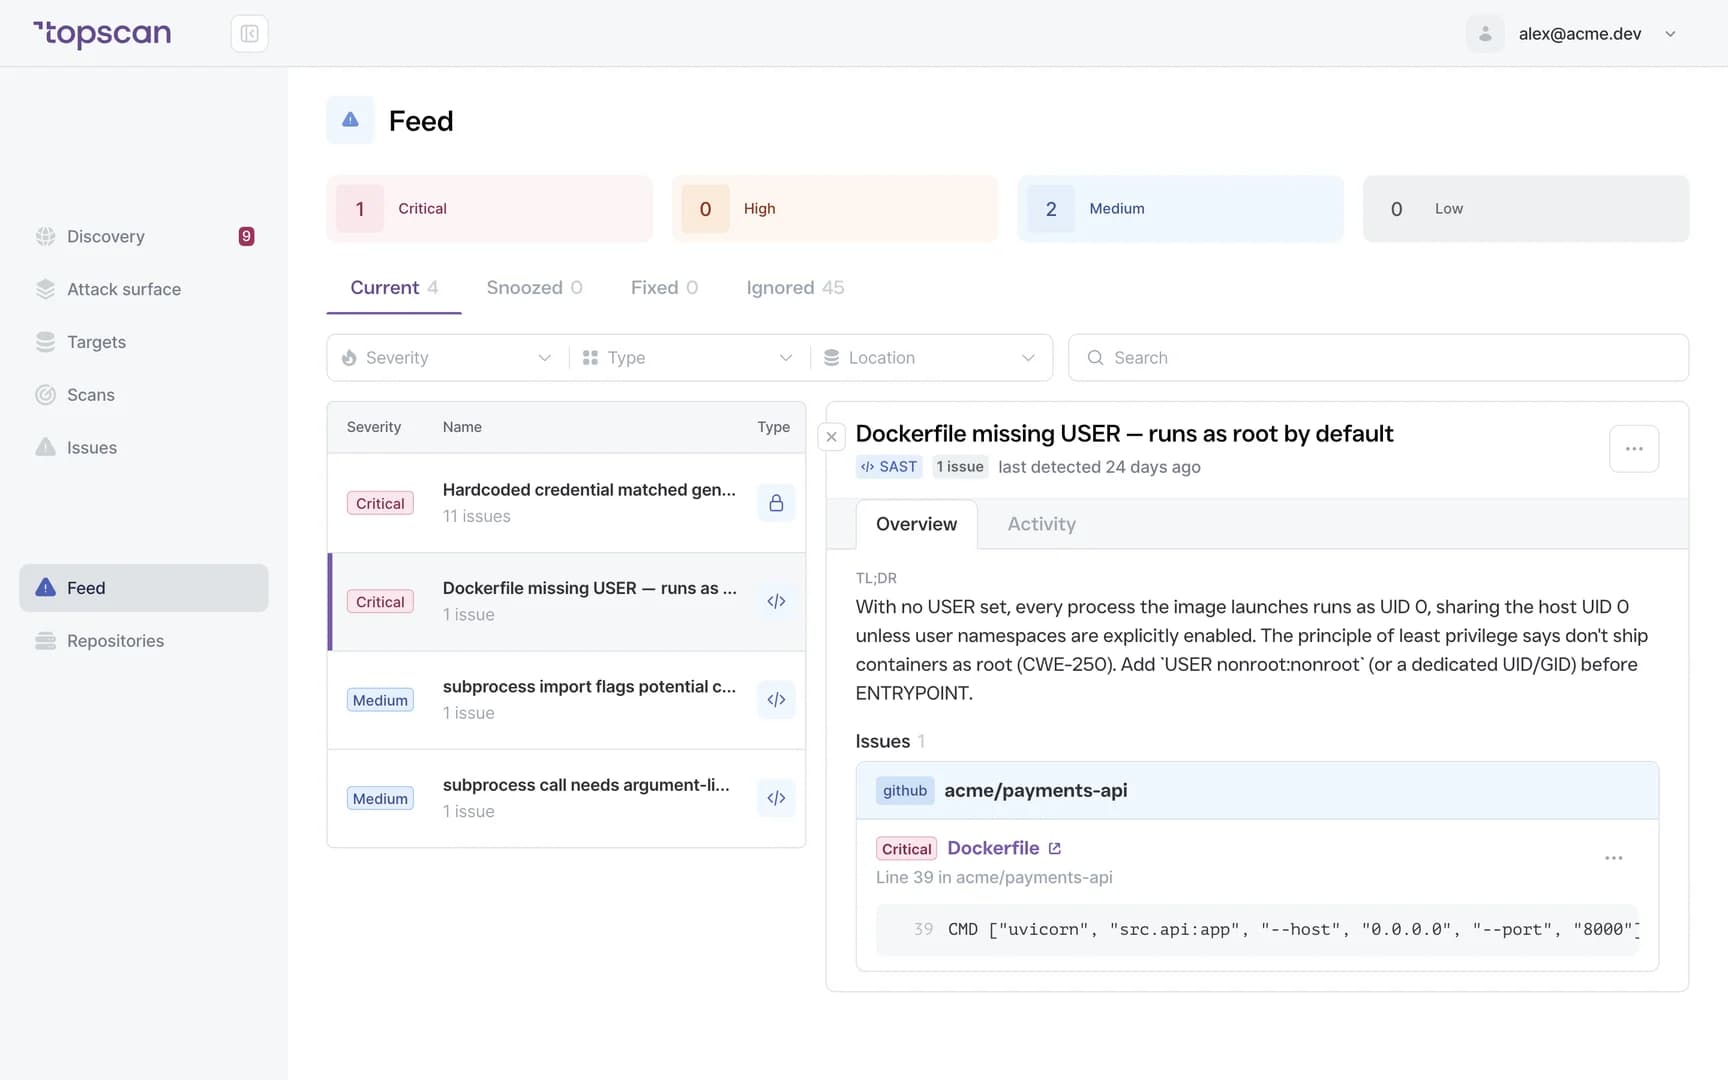Click the Severity column header

[374, 427]
